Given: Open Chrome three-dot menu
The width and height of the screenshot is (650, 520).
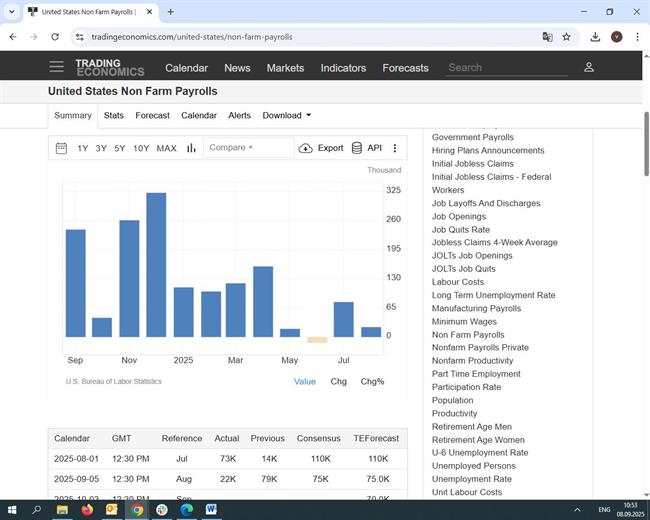Looking at the screenshot, I should pyautogui.click(x=637, y=37).
